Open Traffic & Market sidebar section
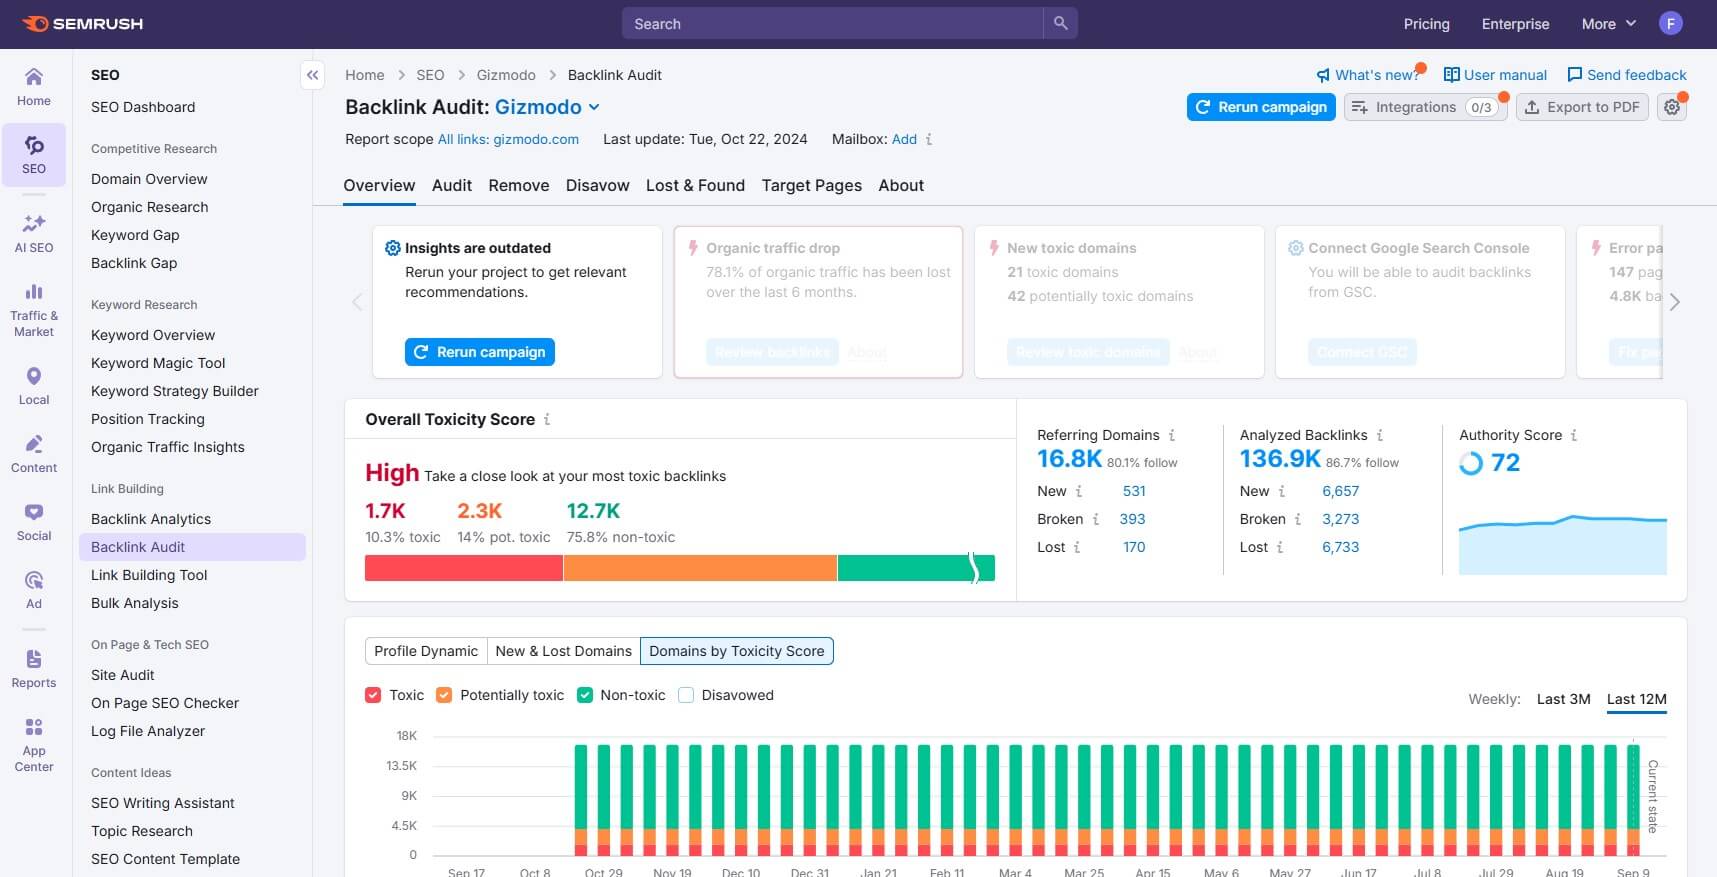The width and height of the screenshot is (1717, 877). [x=34, y=309]
